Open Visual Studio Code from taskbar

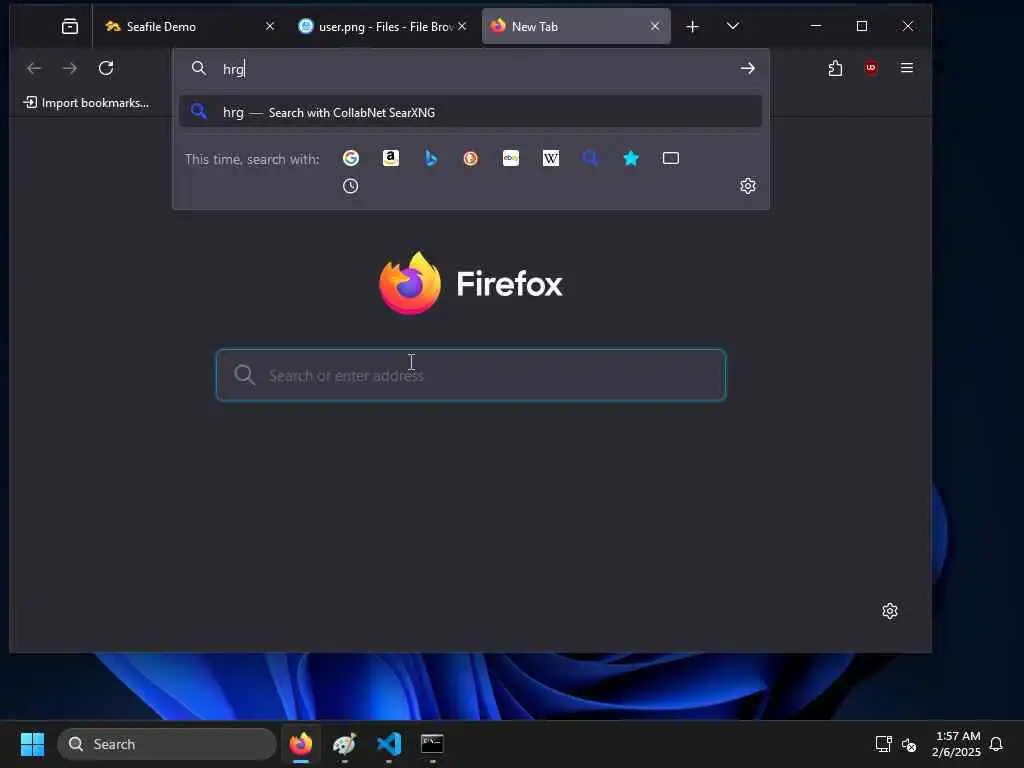click(389, 744)
